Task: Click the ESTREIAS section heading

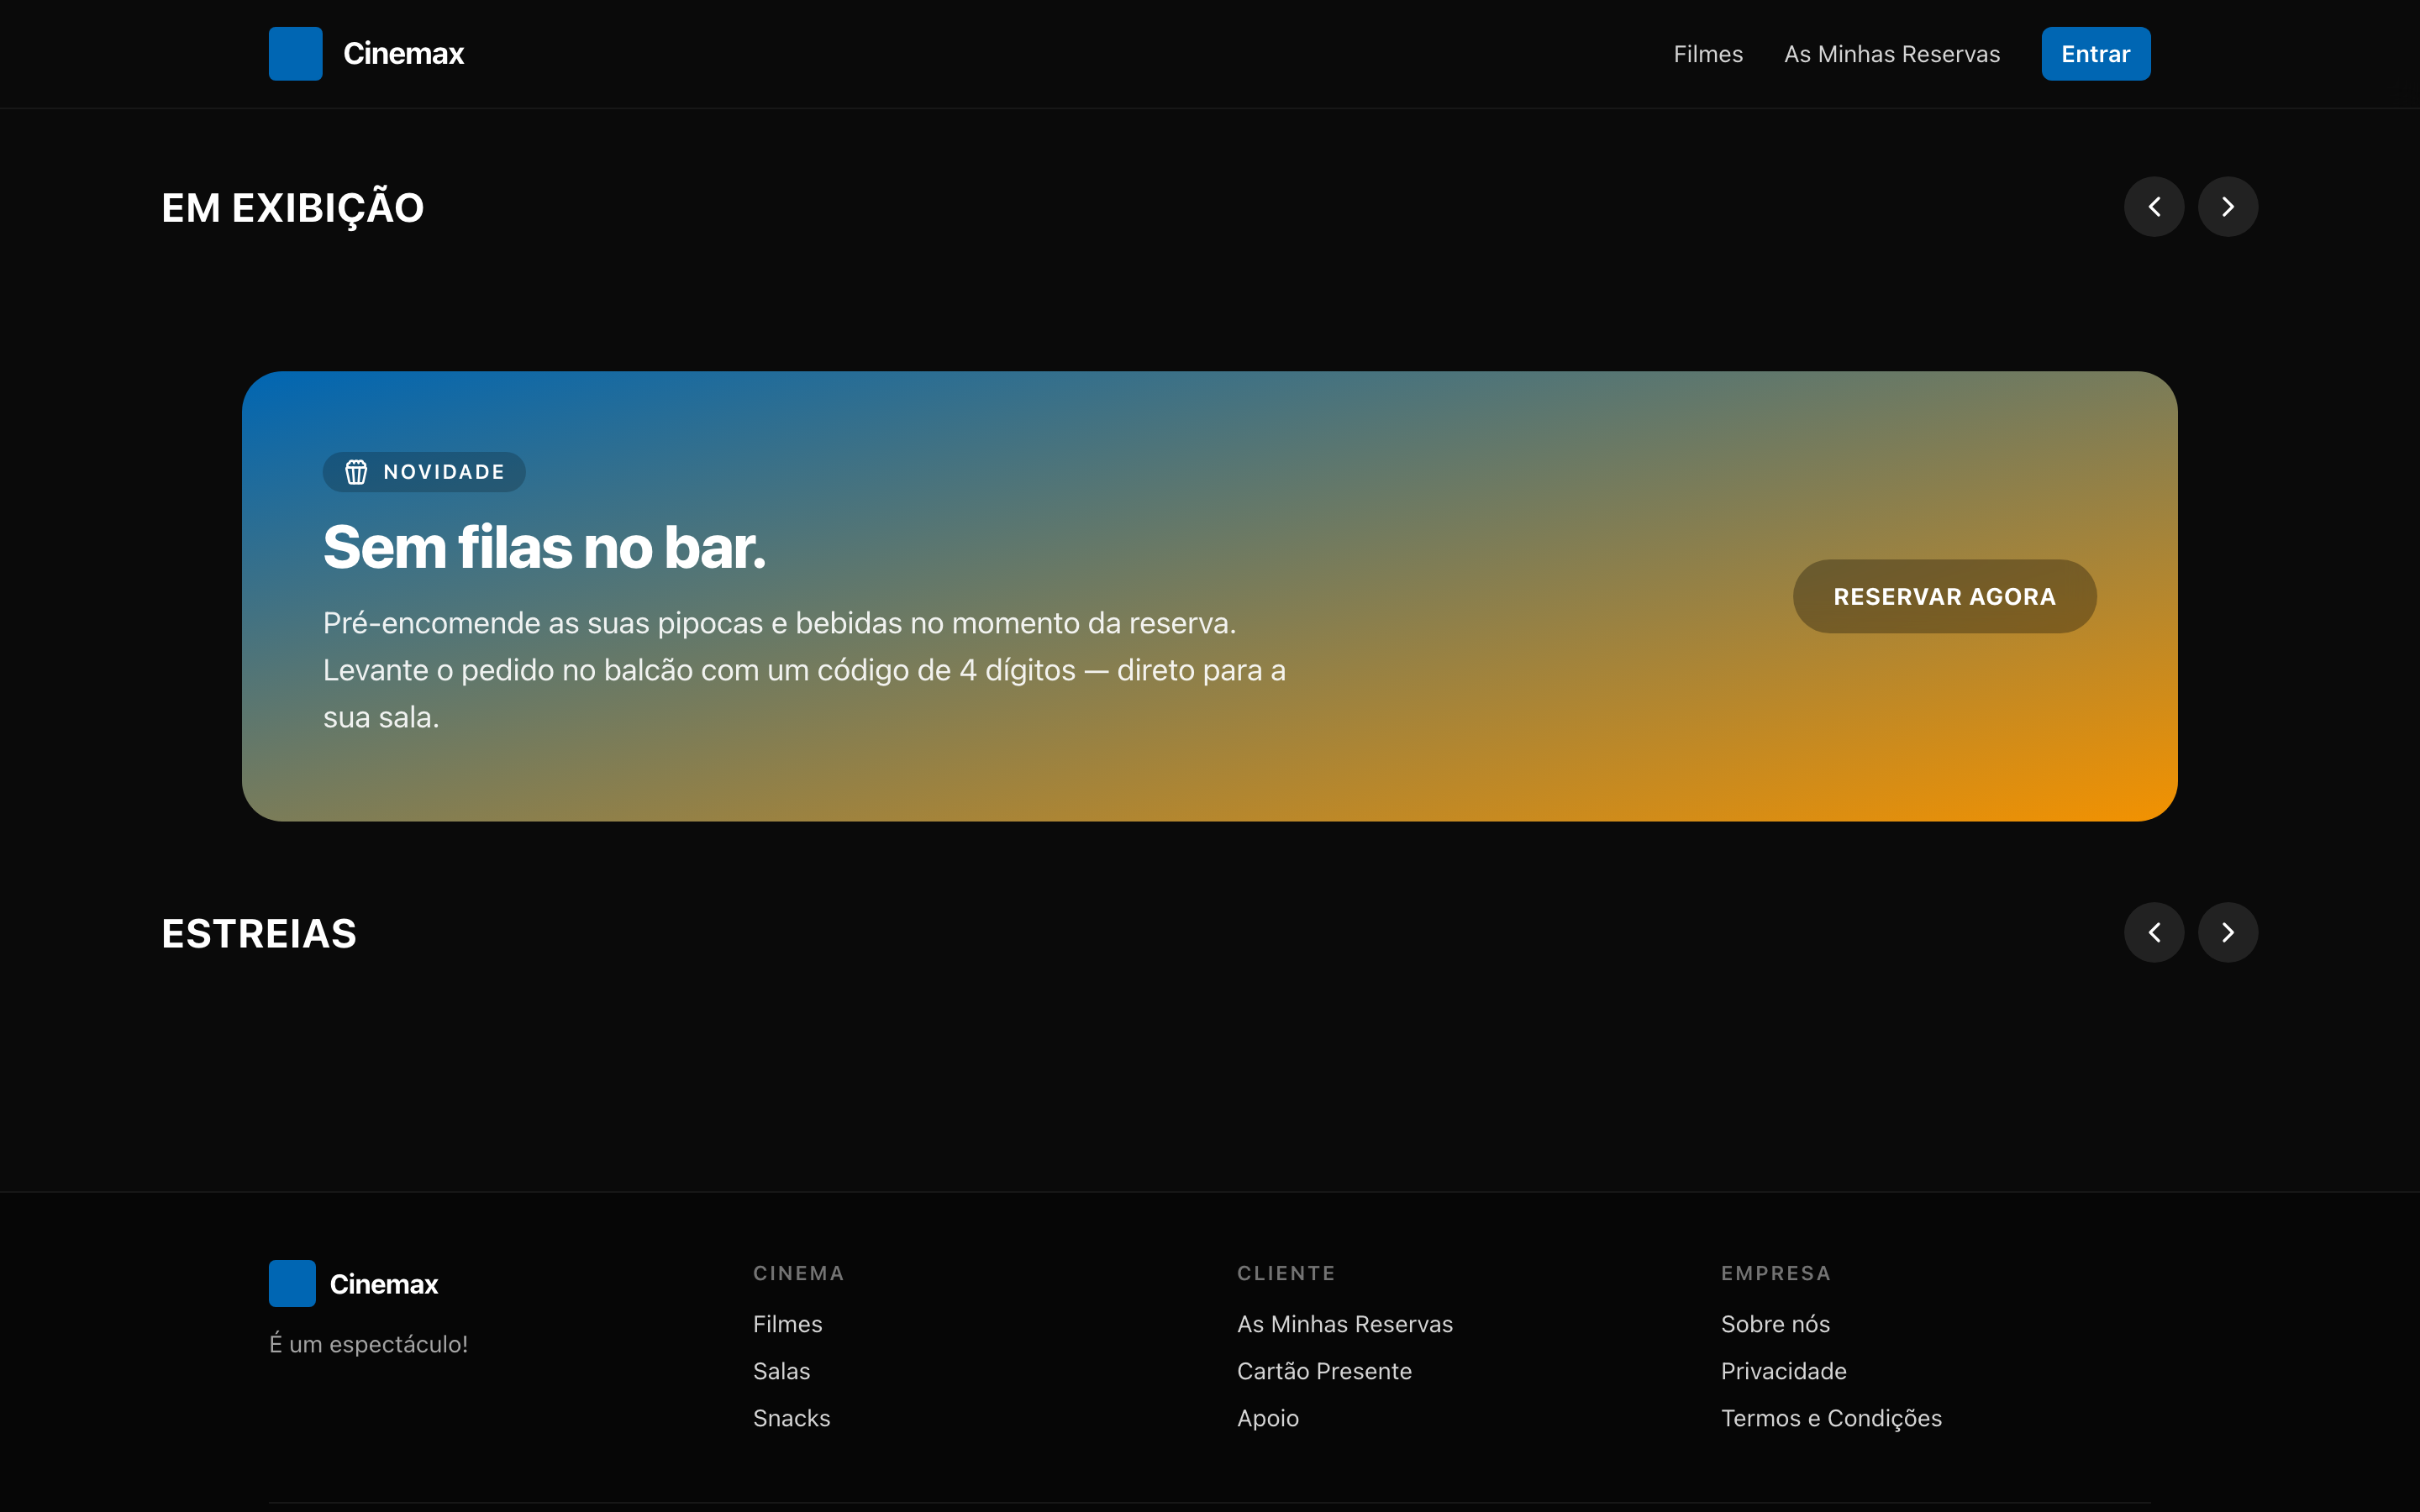Action: [259, 934]
